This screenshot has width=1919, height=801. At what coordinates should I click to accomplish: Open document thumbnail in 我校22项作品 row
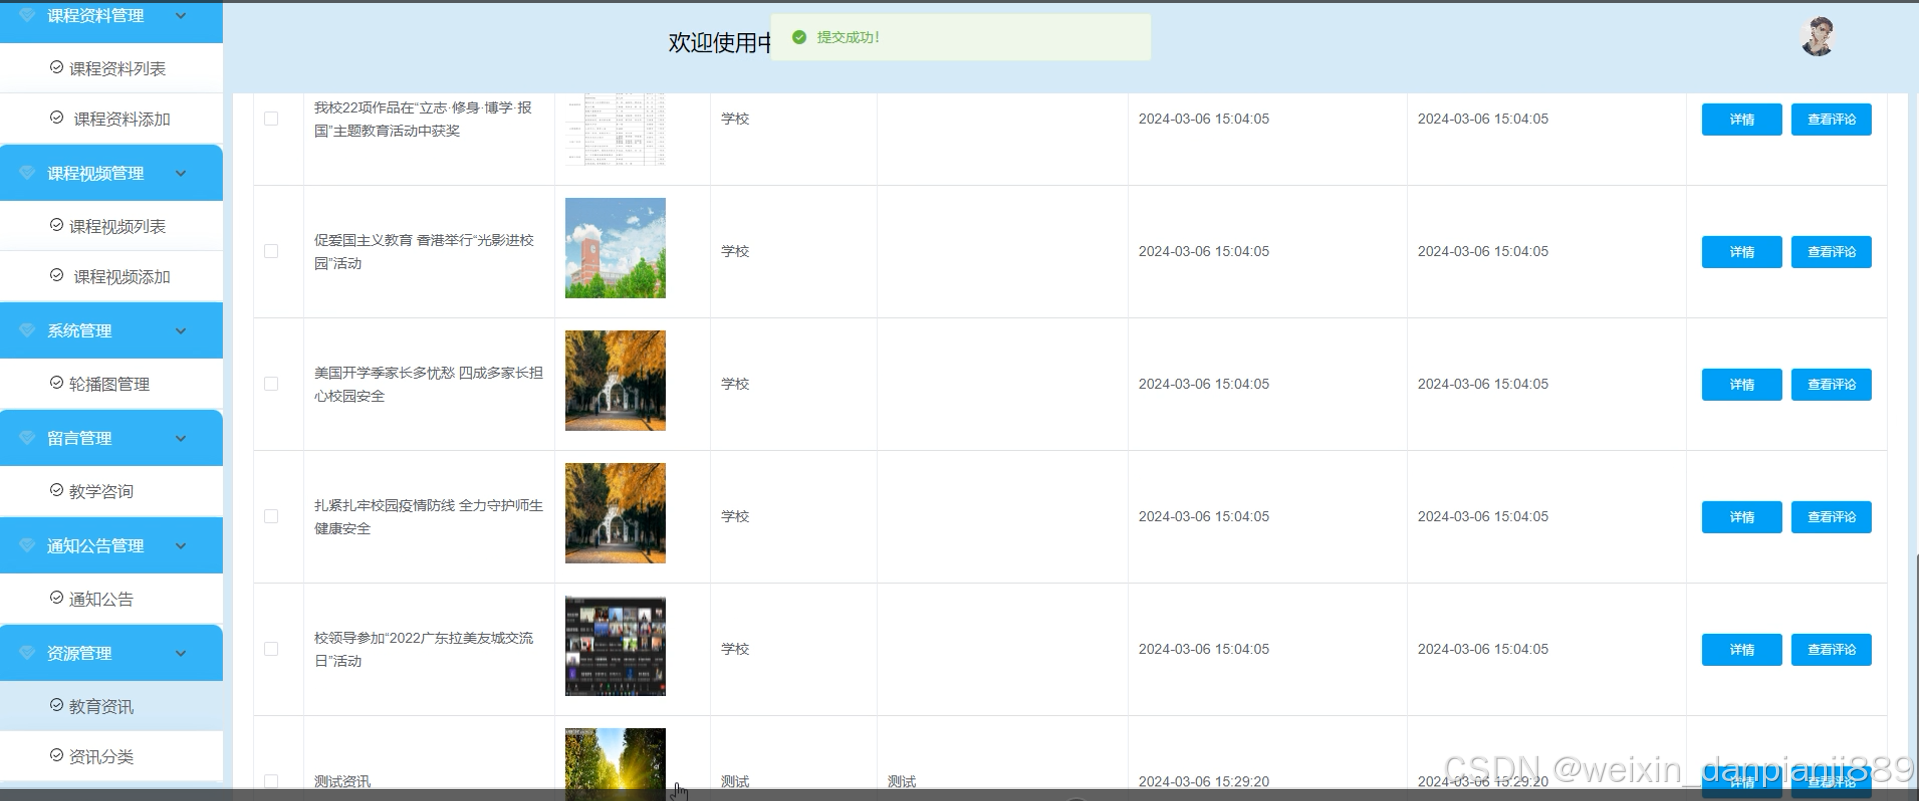[x=615, y=130]
